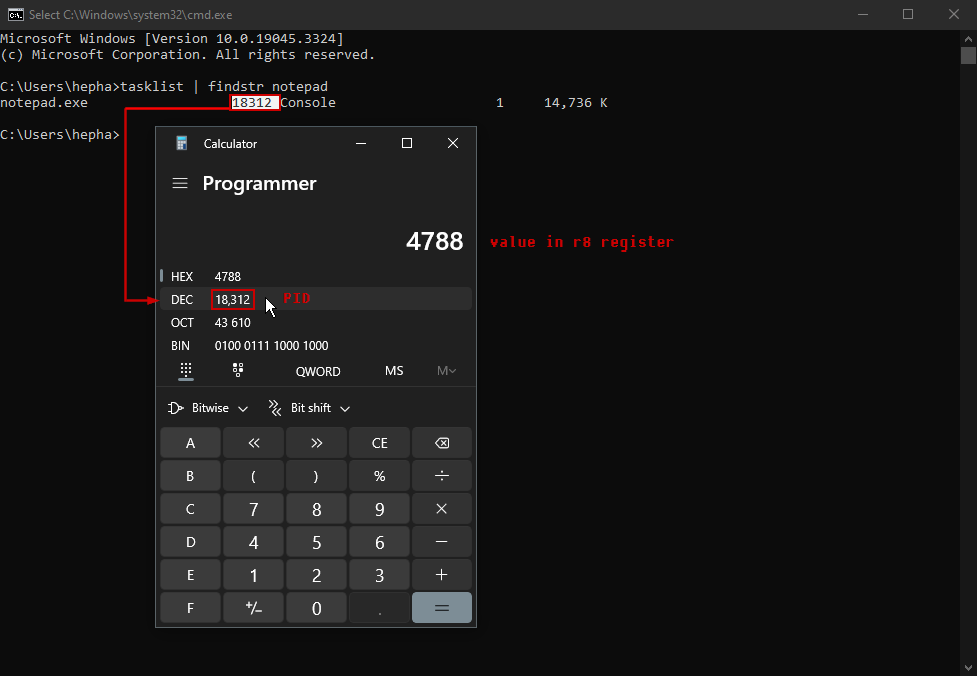
Task: Switch to the bit toggling keypad
Action: coord(238,370)
